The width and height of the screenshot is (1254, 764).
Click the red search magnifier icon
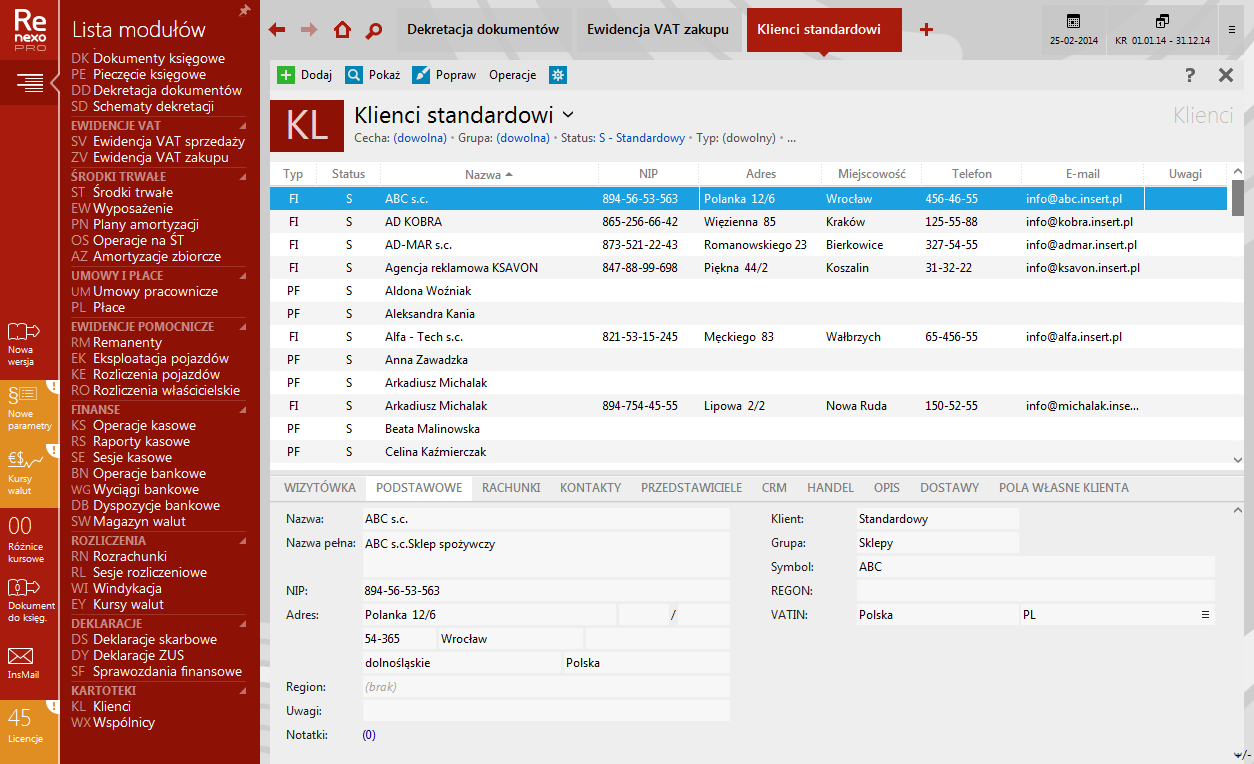pyautogui.click(x=374, y=30)
